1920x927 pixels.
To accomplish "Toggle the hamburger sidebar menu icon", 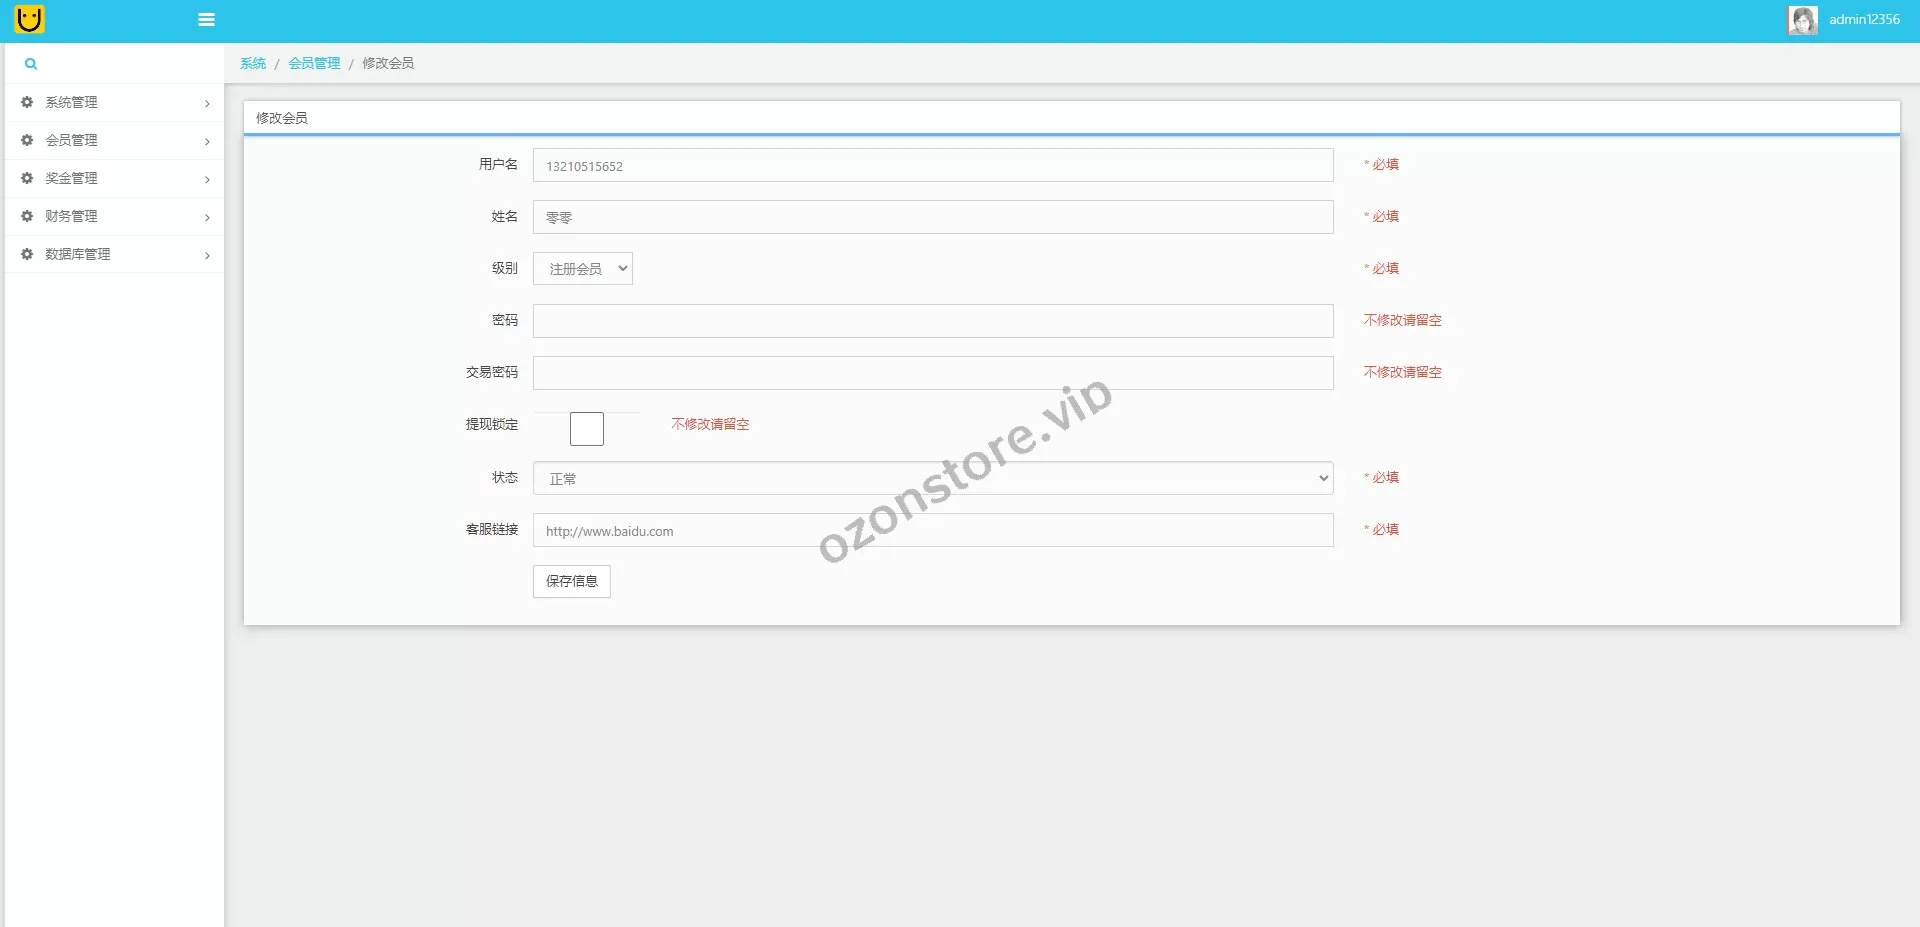I will pyautogui.click(x=206, y=20).
